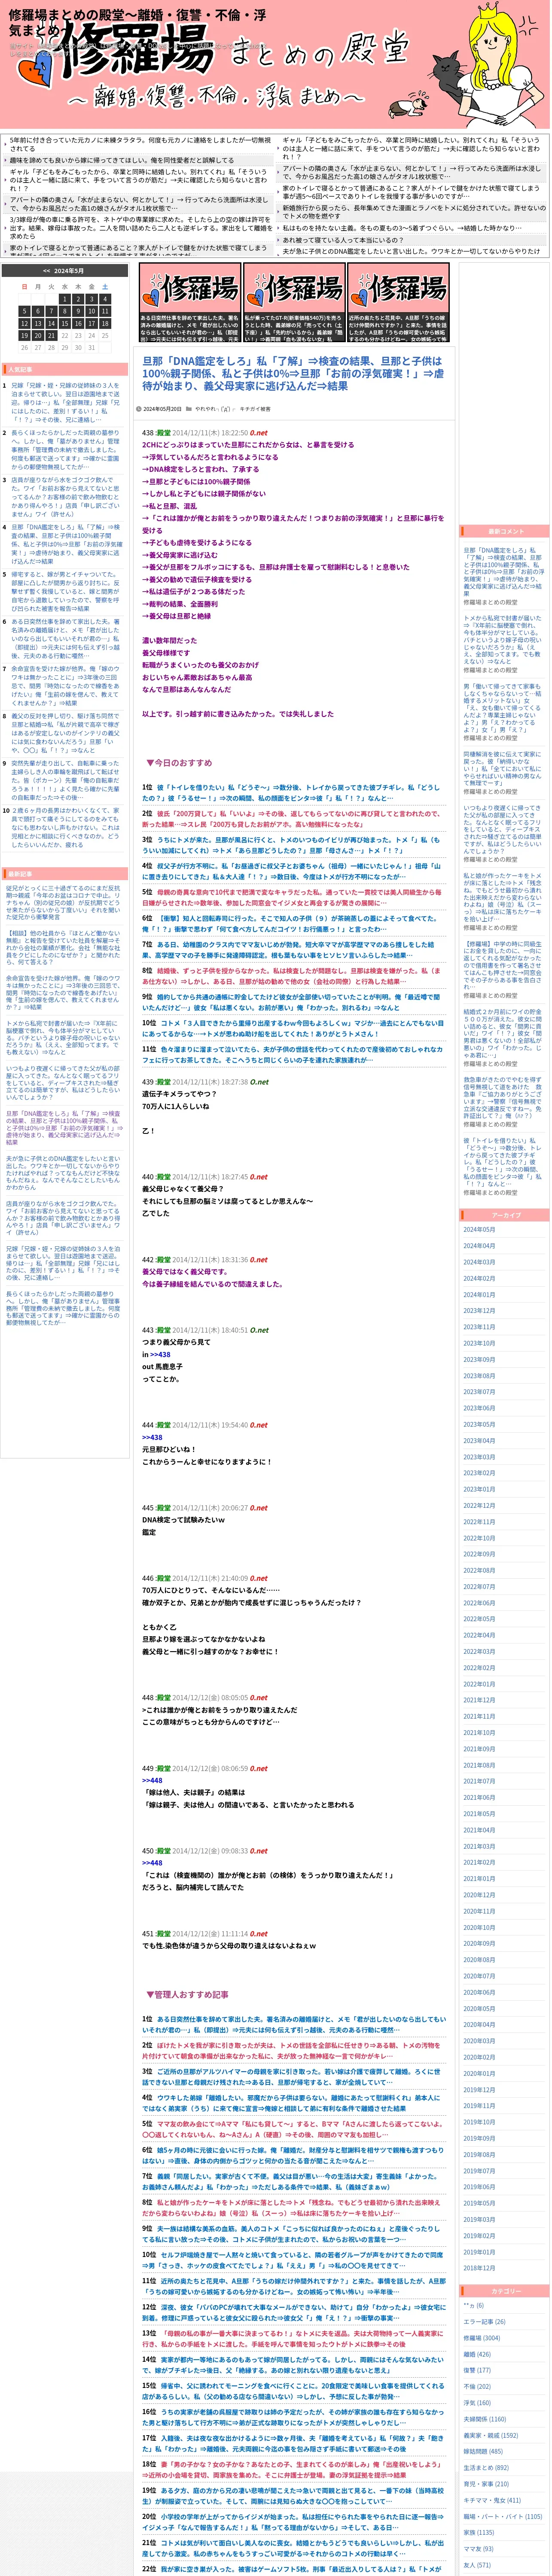This screenshot has height=2576, width=552.
Task: Open archive 2020年12月
Action: (479, 1895)
